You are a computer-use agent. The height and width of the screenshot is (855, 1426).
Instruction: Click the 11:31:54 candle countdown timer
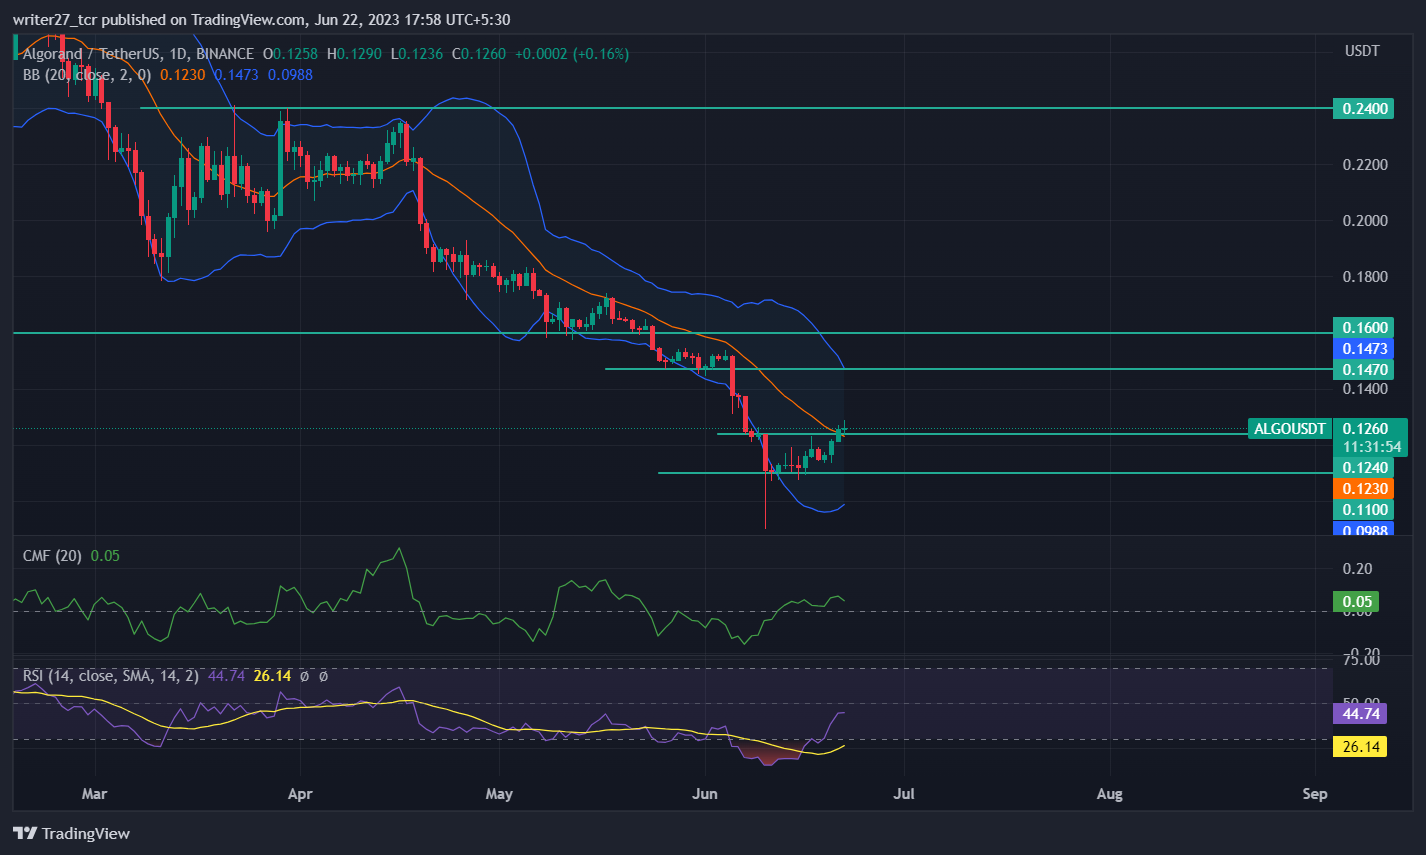pos(1371,447)
